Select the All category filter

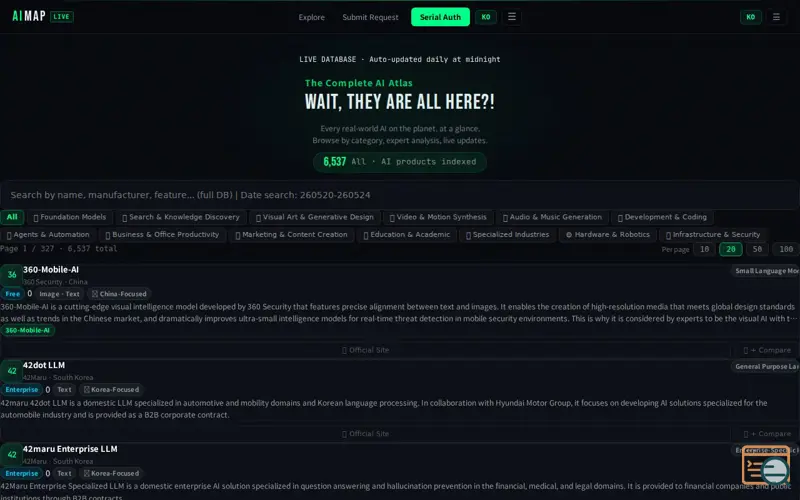pyautogui.click(x=12, y=217)
